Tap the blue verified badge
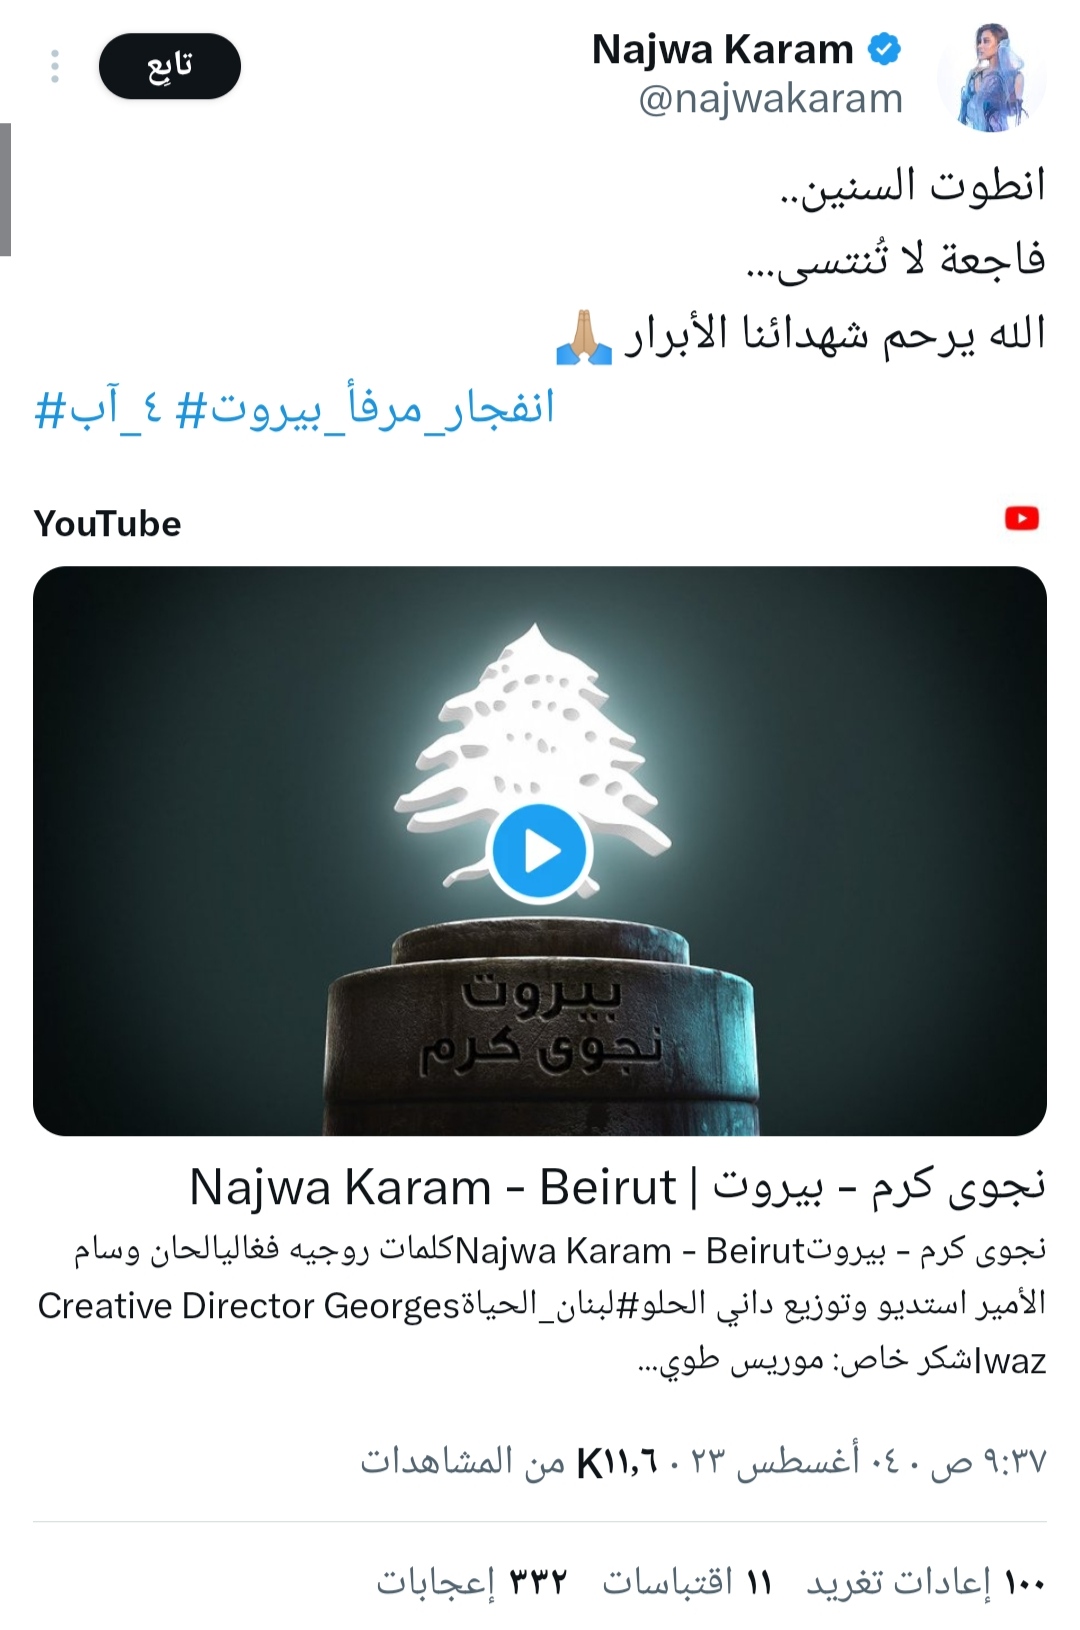This screenshot has height=1630, width=1080. coord(883,49)
